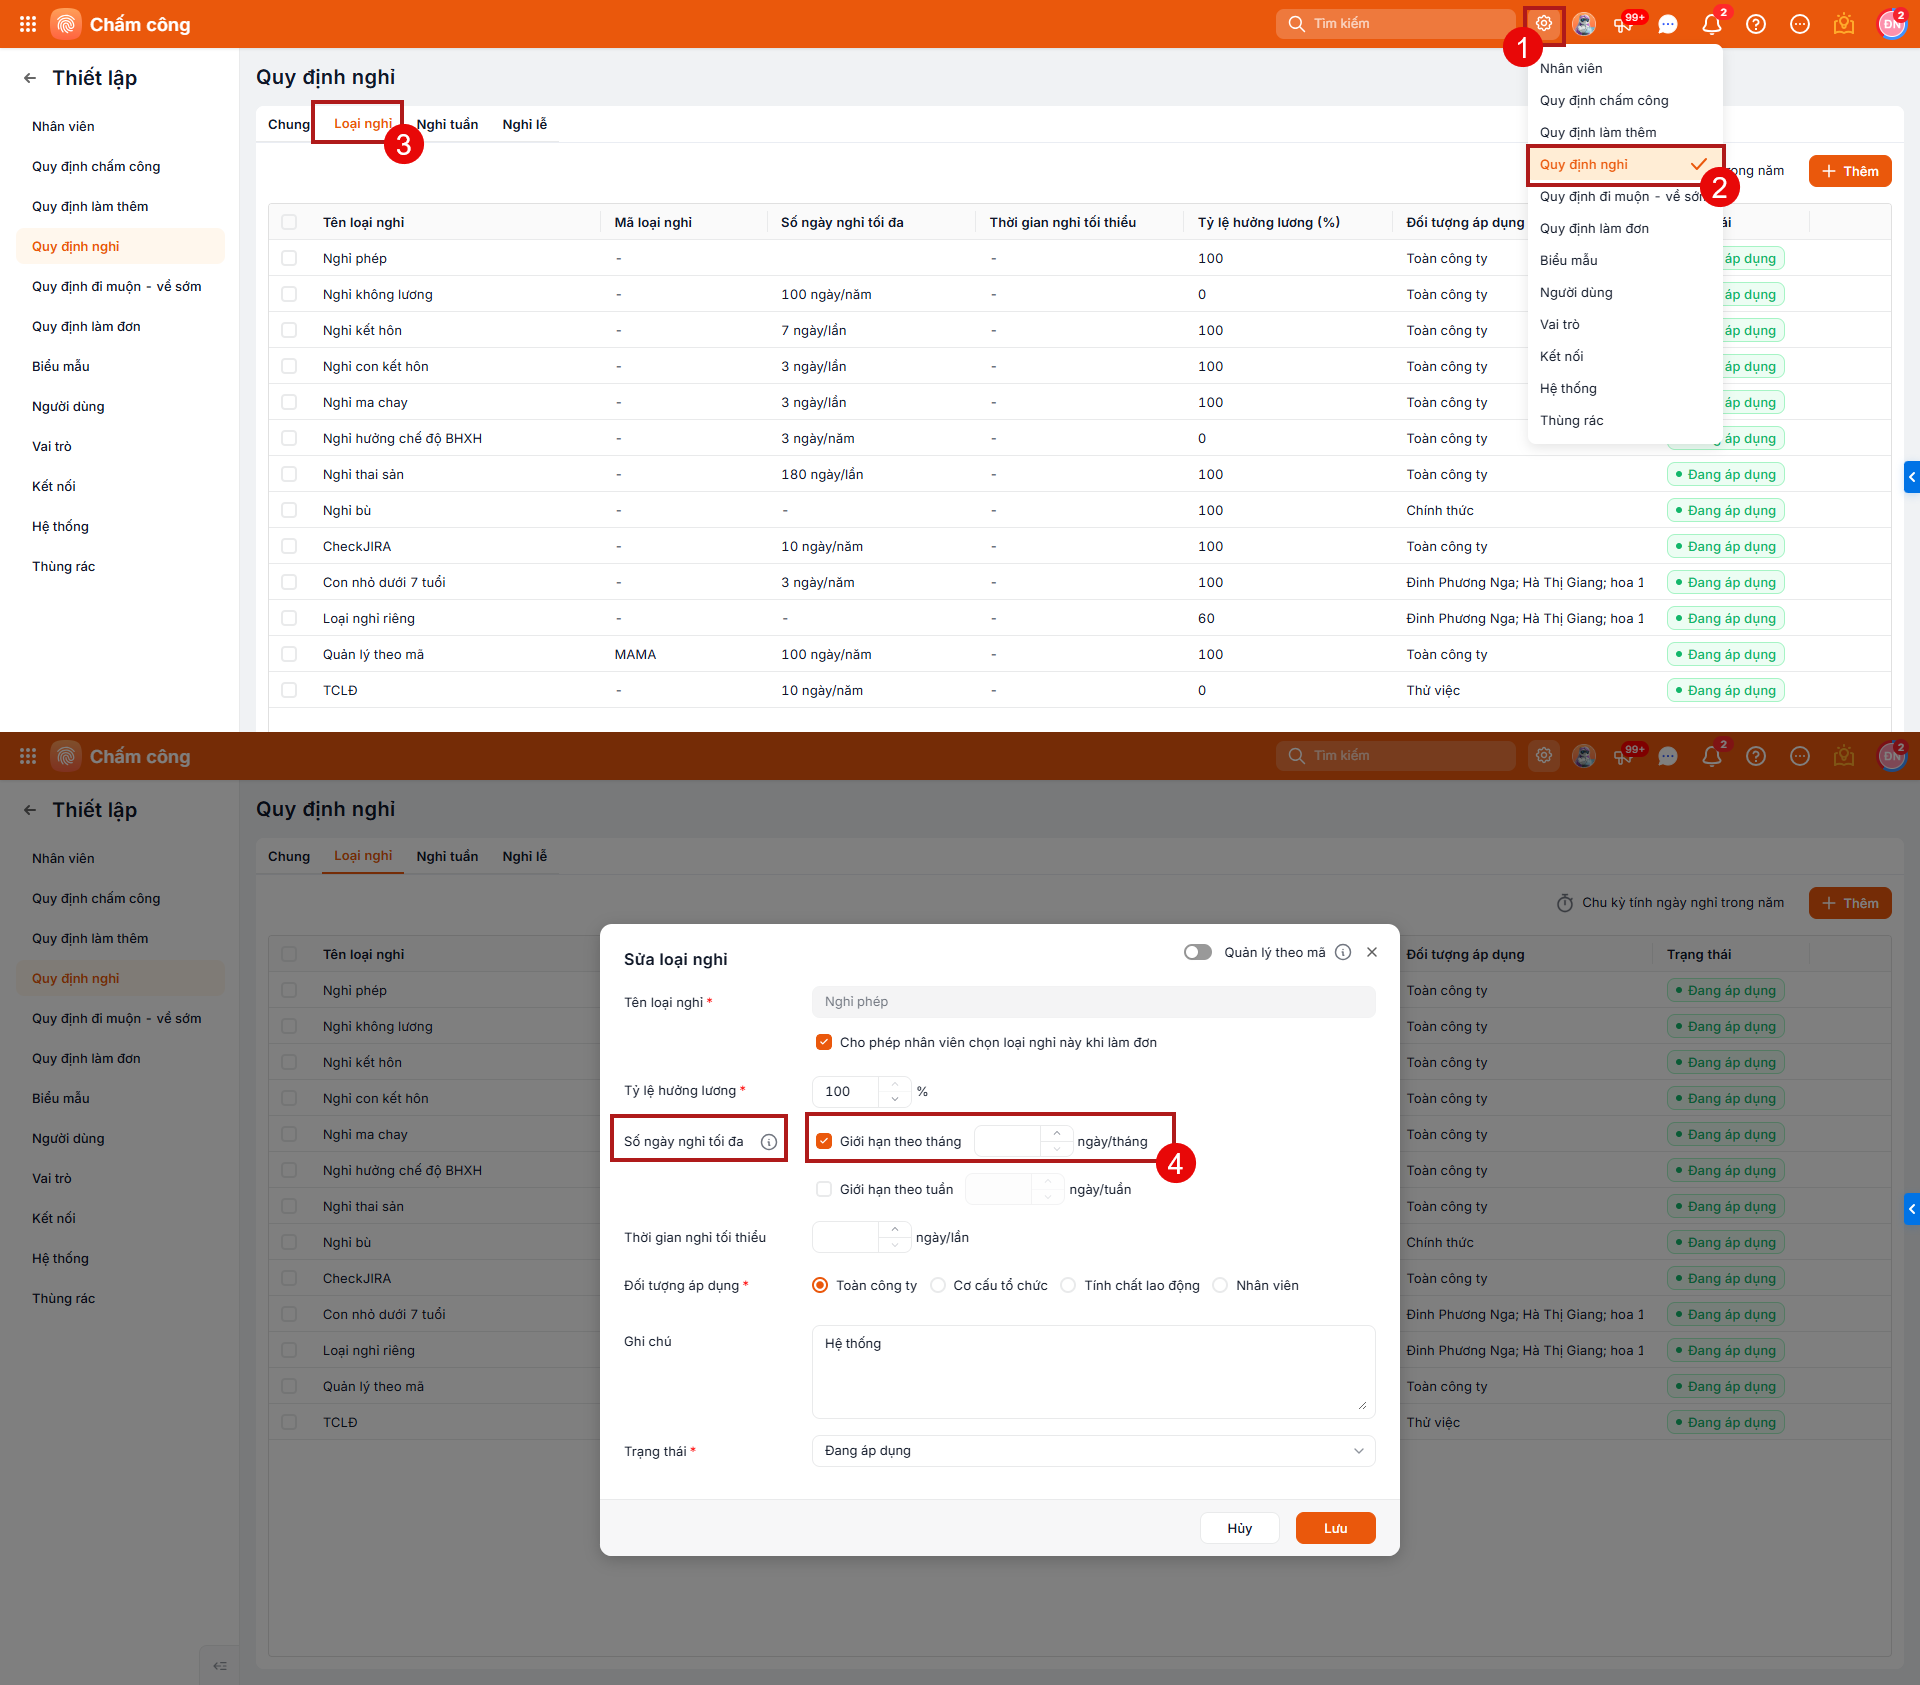
Task: Click the down arrow of the ngày/tháng field
Action: [x=1057, y=1149]
